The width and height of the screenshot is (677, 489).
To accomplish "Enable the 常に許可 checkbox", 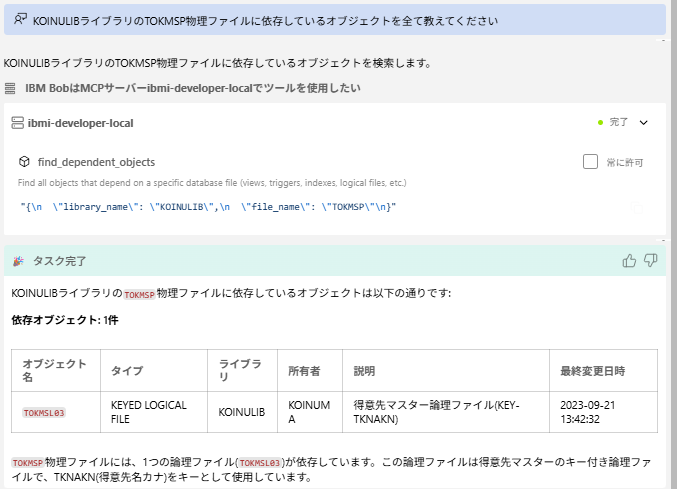I will [x=590, y=162].
